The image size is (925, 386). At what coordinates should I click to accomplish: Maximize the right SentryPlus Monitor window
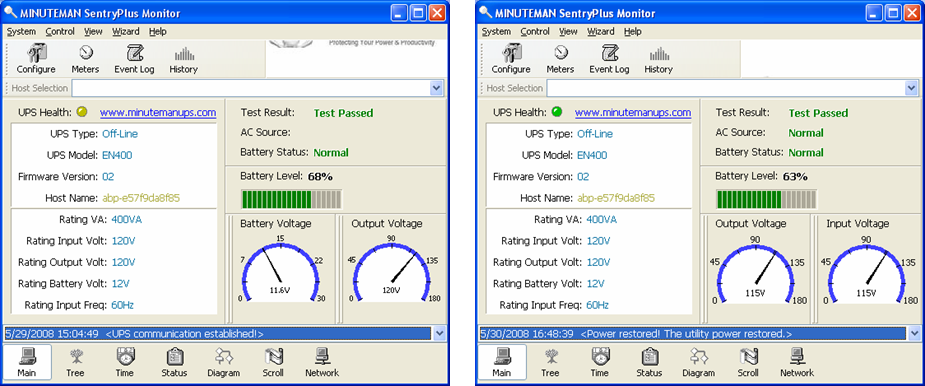[x=893, y=13]
